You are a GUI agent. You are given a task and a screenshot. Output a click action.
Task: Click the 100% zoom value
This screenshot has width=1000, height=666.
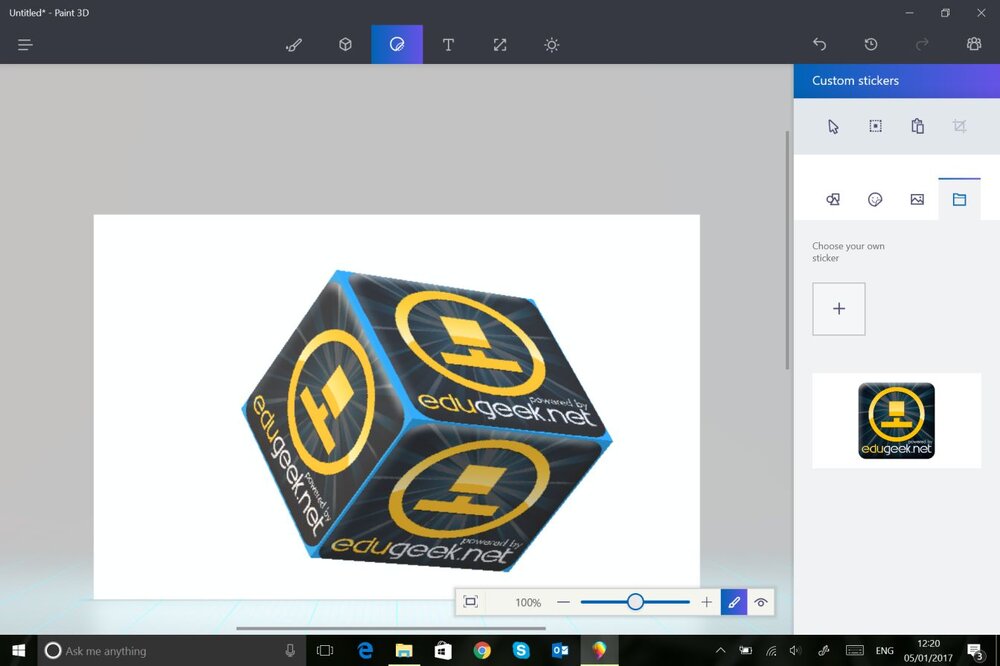pos(528,602)
